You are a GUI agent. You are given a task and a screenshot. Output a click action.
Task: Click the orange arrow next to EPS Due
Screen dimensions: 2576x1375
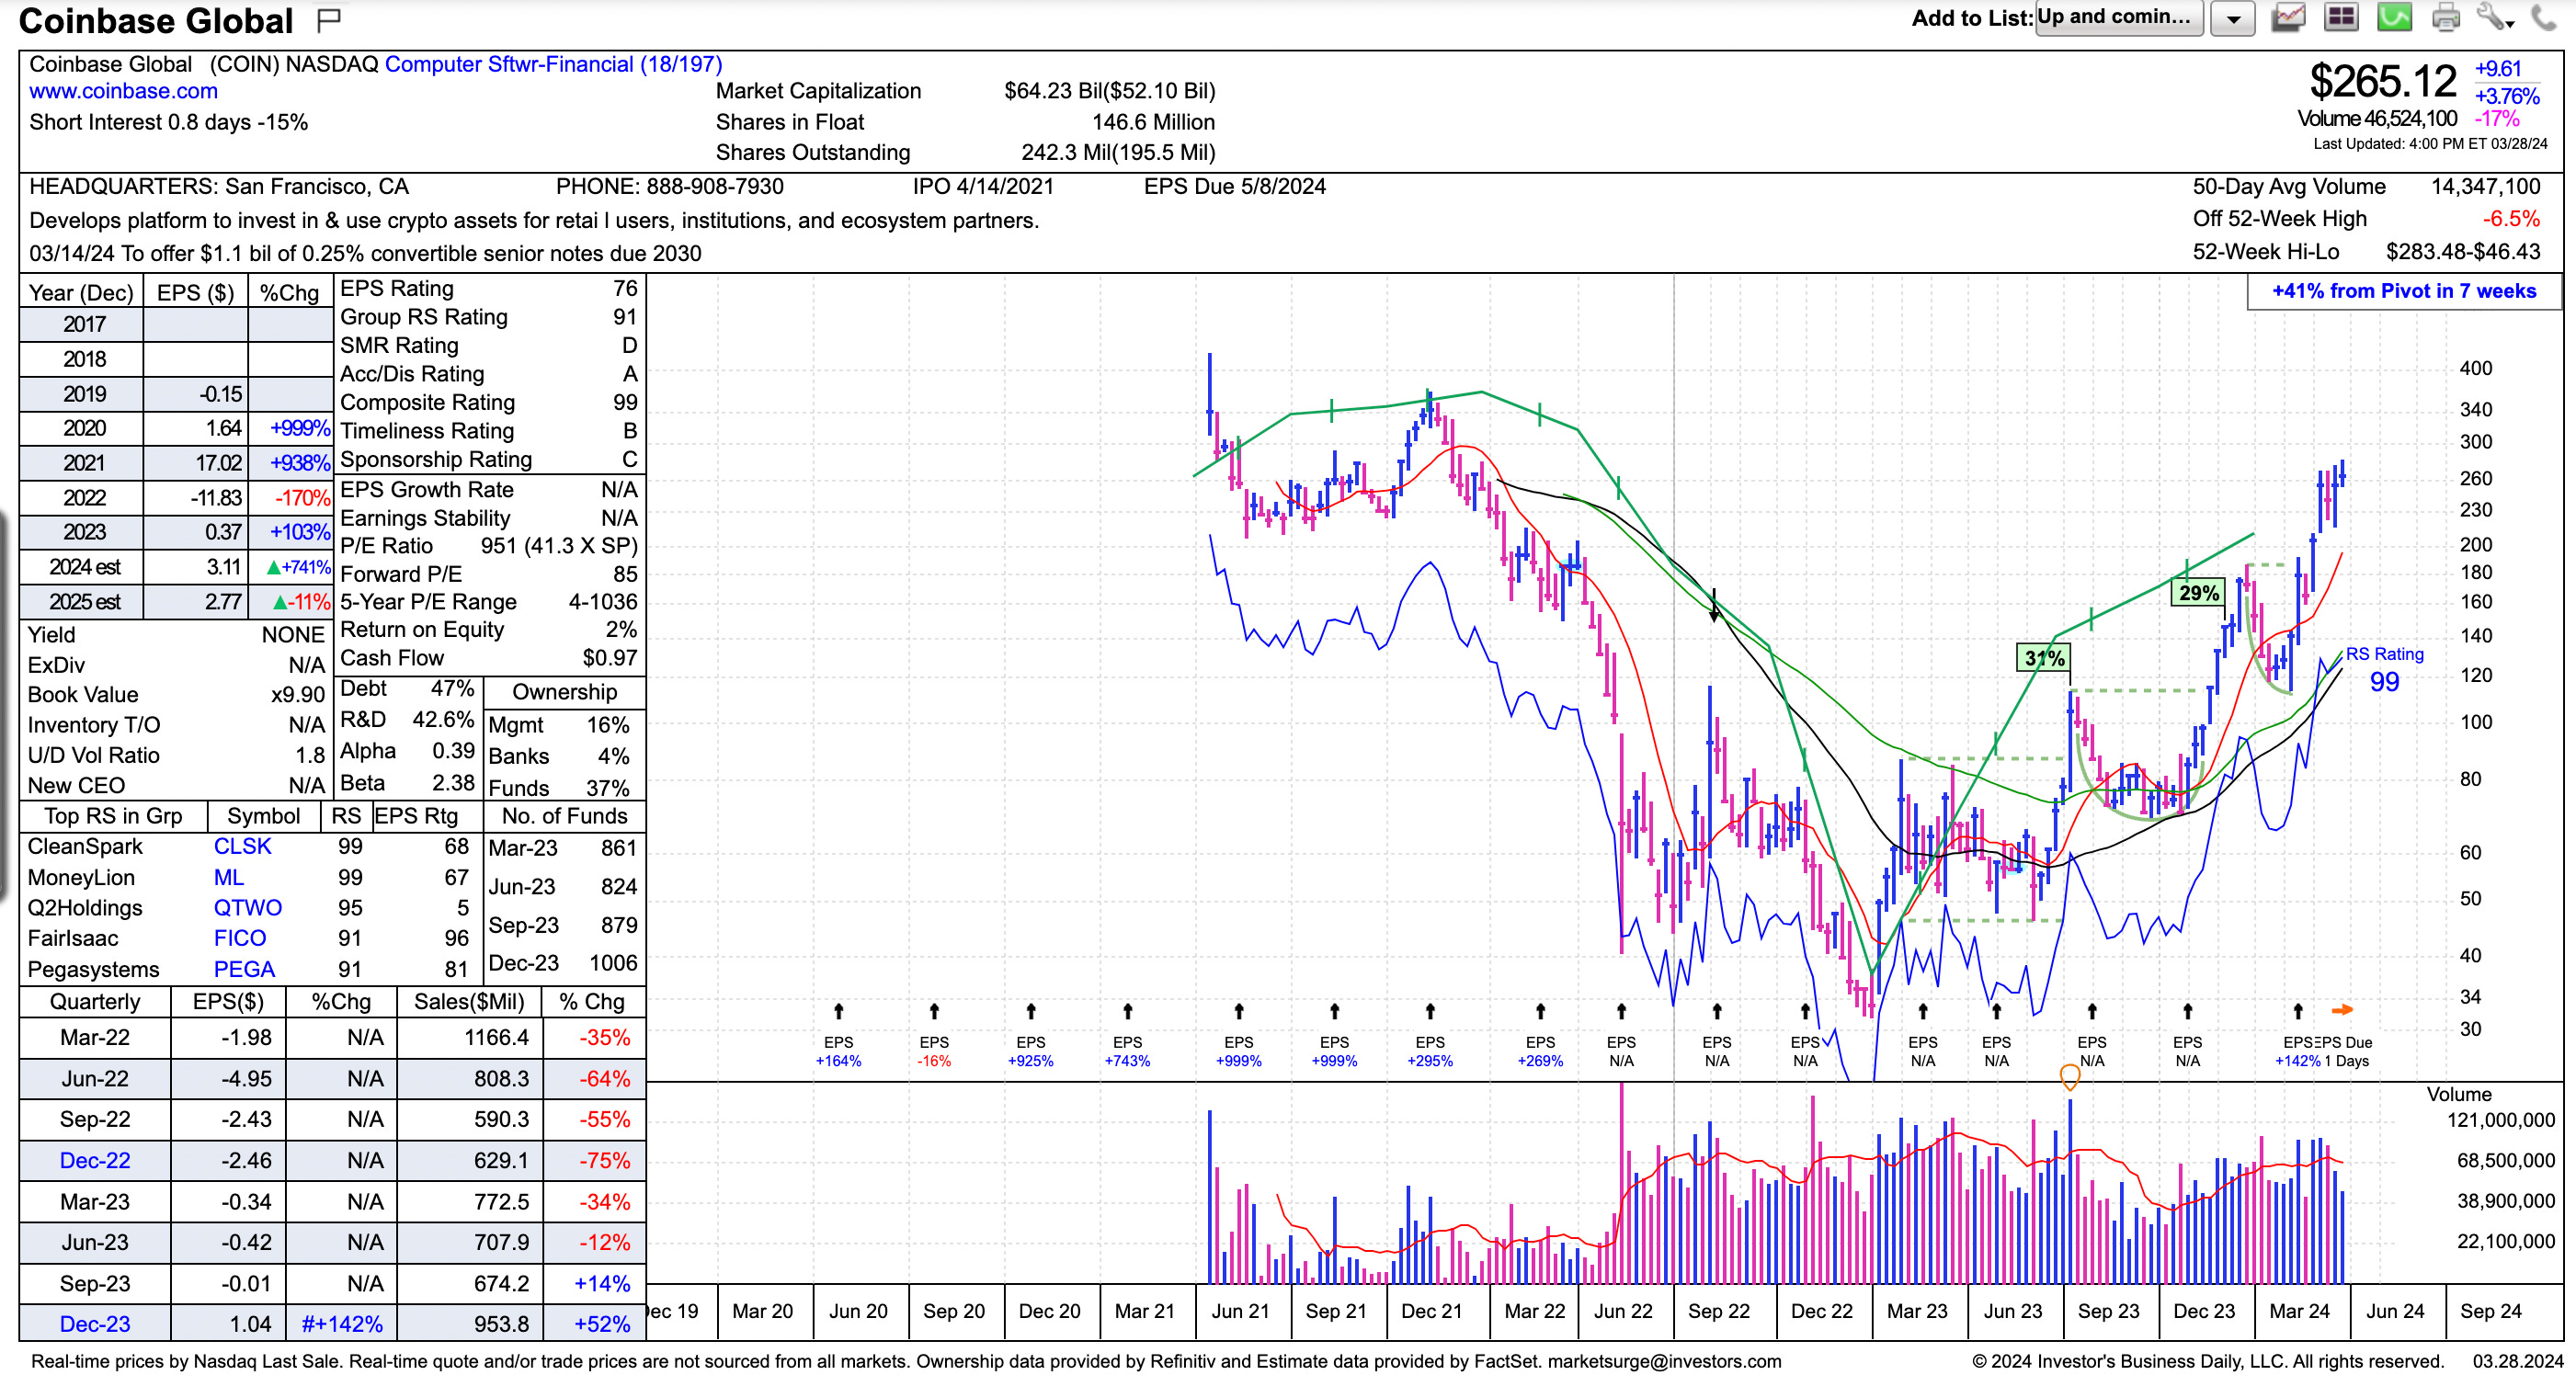click(x=2342, y=1010)
